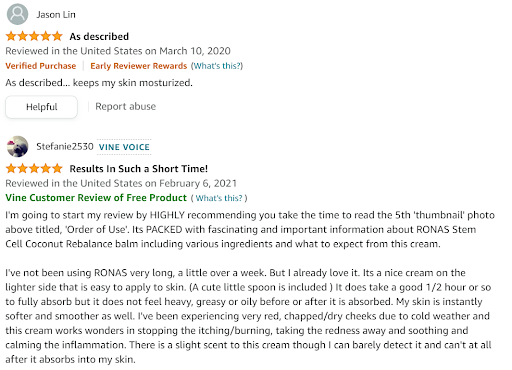Click the first star of Jason Lin's rating

(11, 36)
